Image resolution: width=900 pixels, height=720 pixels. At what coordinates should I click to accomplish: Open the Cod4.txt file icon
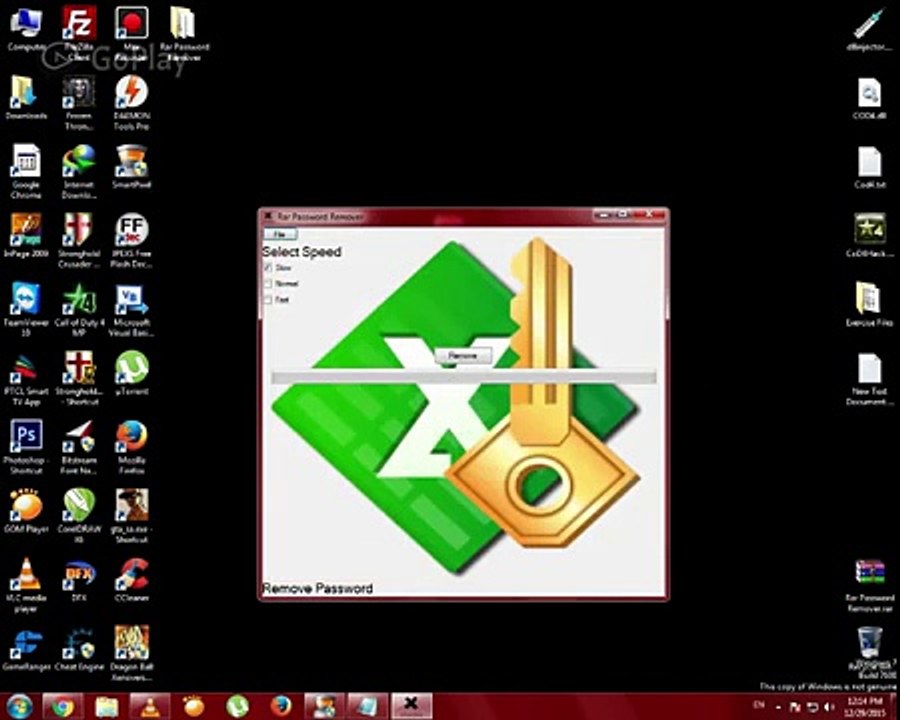click(x=869, y=167)
